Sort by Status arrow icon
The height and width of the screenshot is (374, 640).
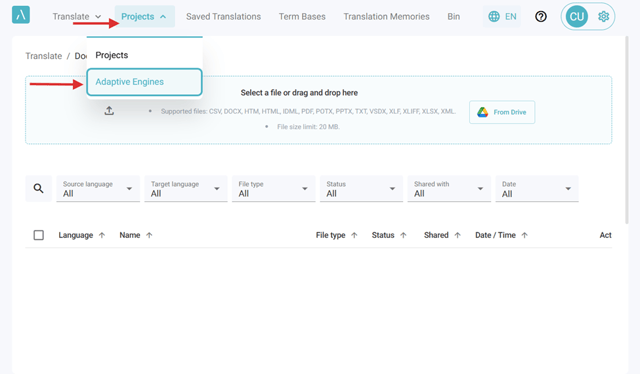(403, 235)
